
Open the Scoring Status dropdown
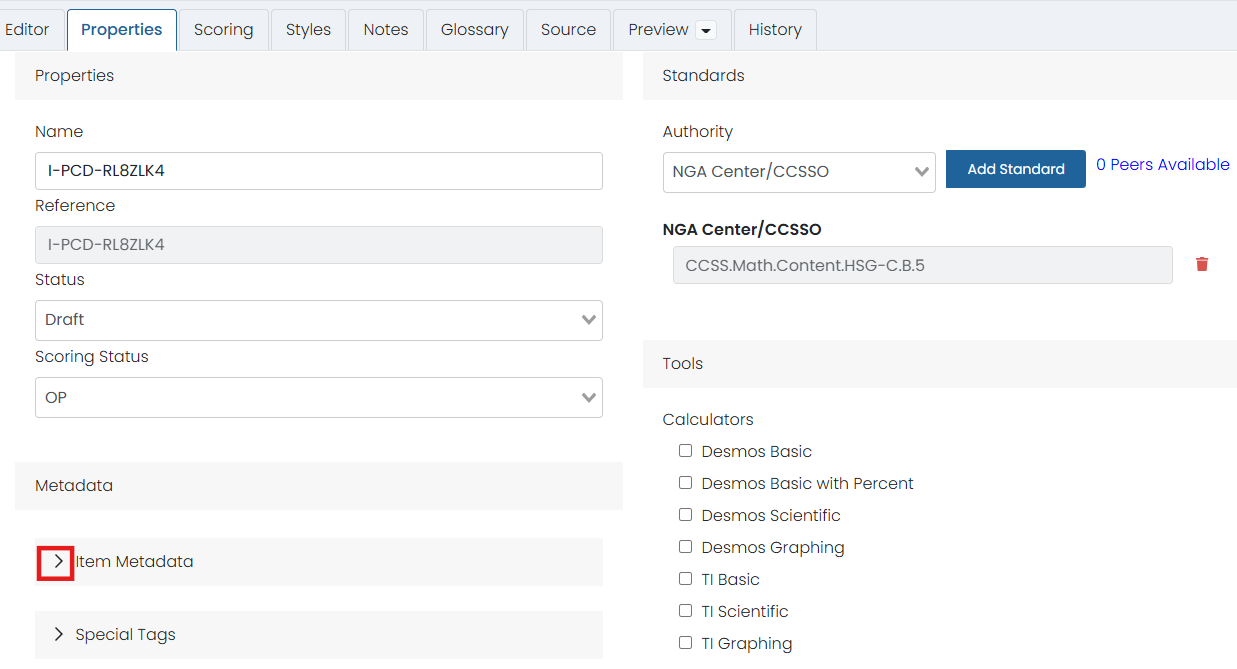318,398
